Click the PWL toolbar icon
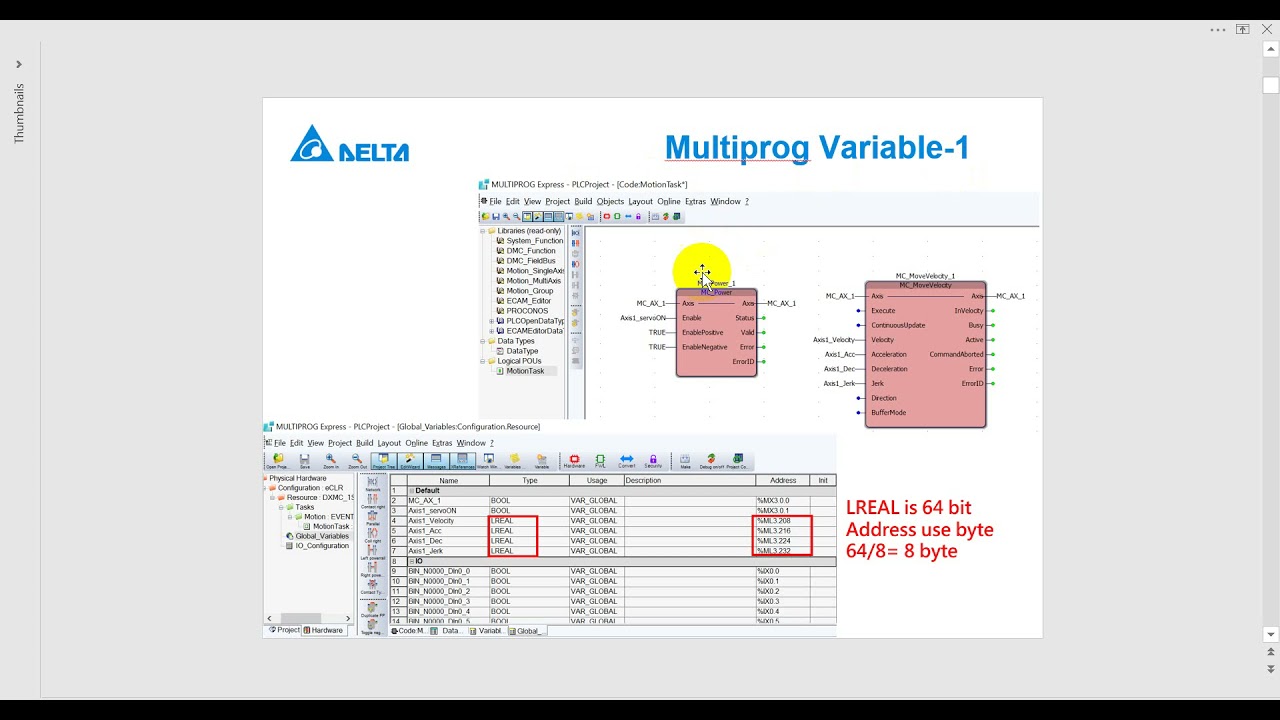This screenshot has width=1280, height=720. click(x=600, y=461)
